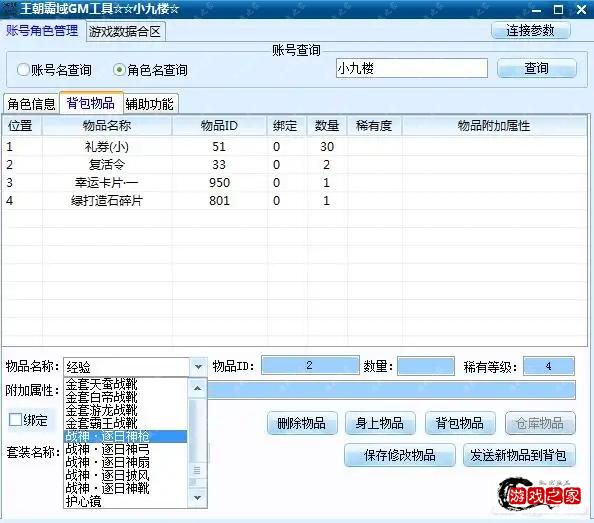Choose 护心镜 from the list
This screenshot has width=594, height=523.
click(125, 501)
